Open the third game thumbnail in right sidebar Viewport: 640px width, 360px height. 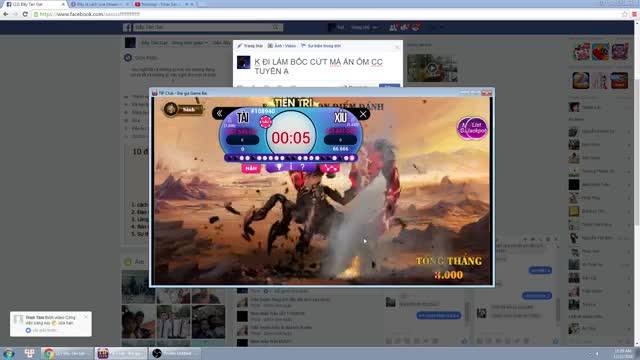620,52
